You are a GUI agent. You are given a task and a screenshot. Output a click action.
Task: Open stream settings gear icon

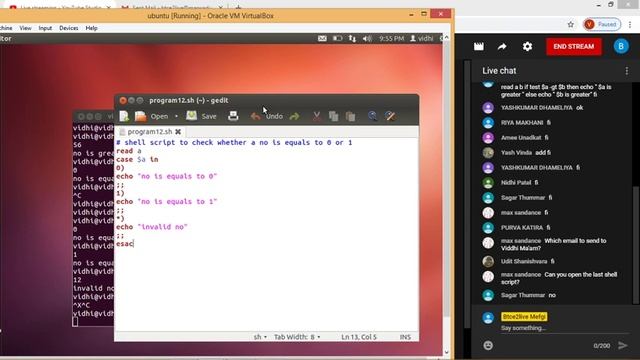527,47
